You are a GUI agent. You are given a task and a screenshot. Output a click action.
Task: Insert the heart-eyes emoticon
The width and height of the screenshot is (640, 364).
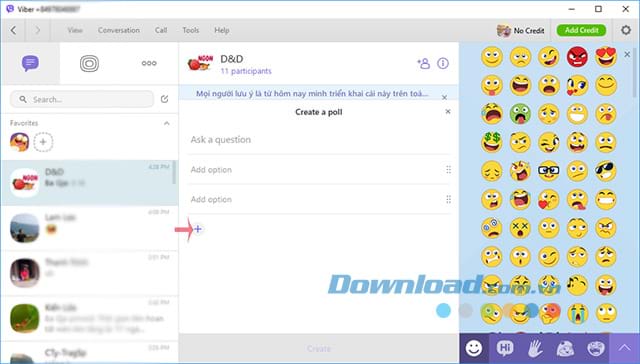(606, 57)
